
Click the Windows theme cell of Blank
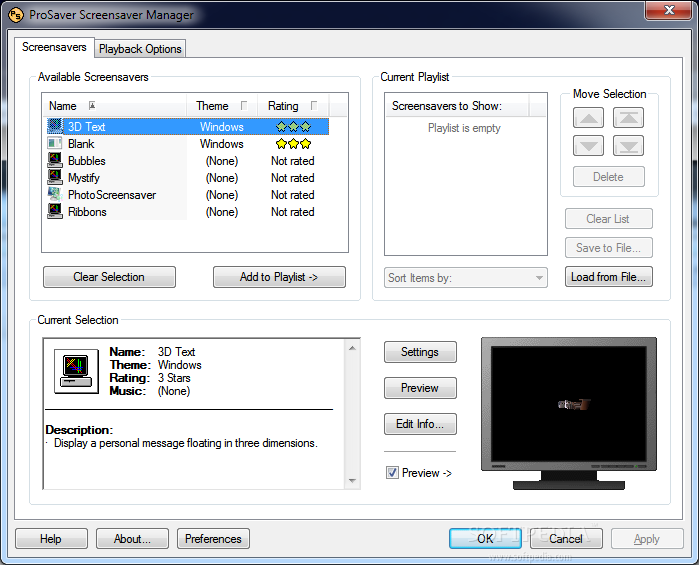click(x=222, y=144)
